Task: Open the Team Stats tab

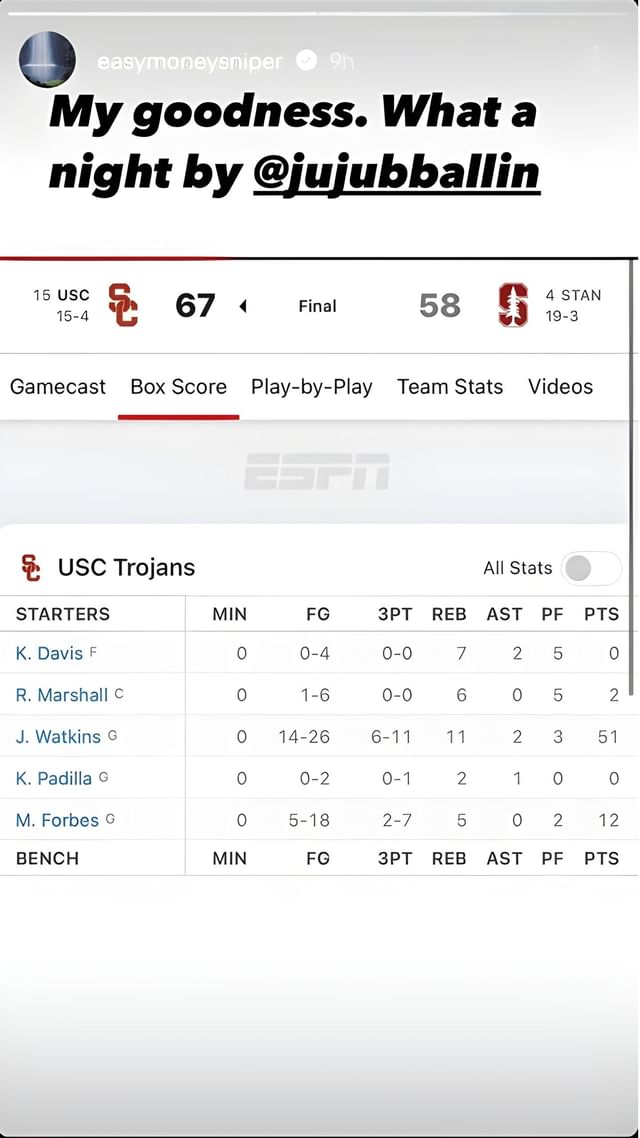Action: pos(450,387)
